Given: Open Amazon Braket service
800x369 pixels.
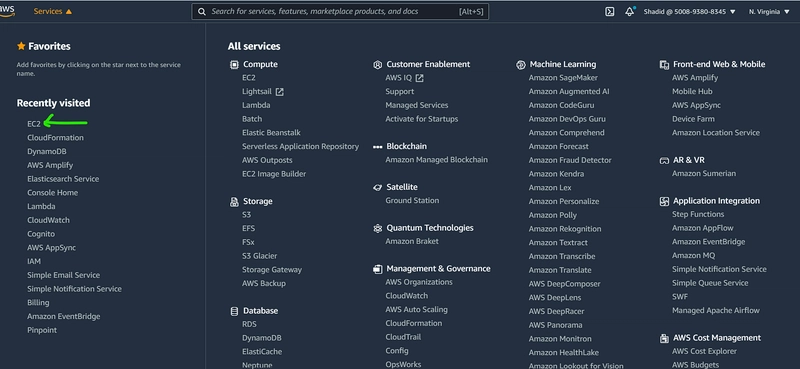Looking at the screenshot, I should 412,241.
